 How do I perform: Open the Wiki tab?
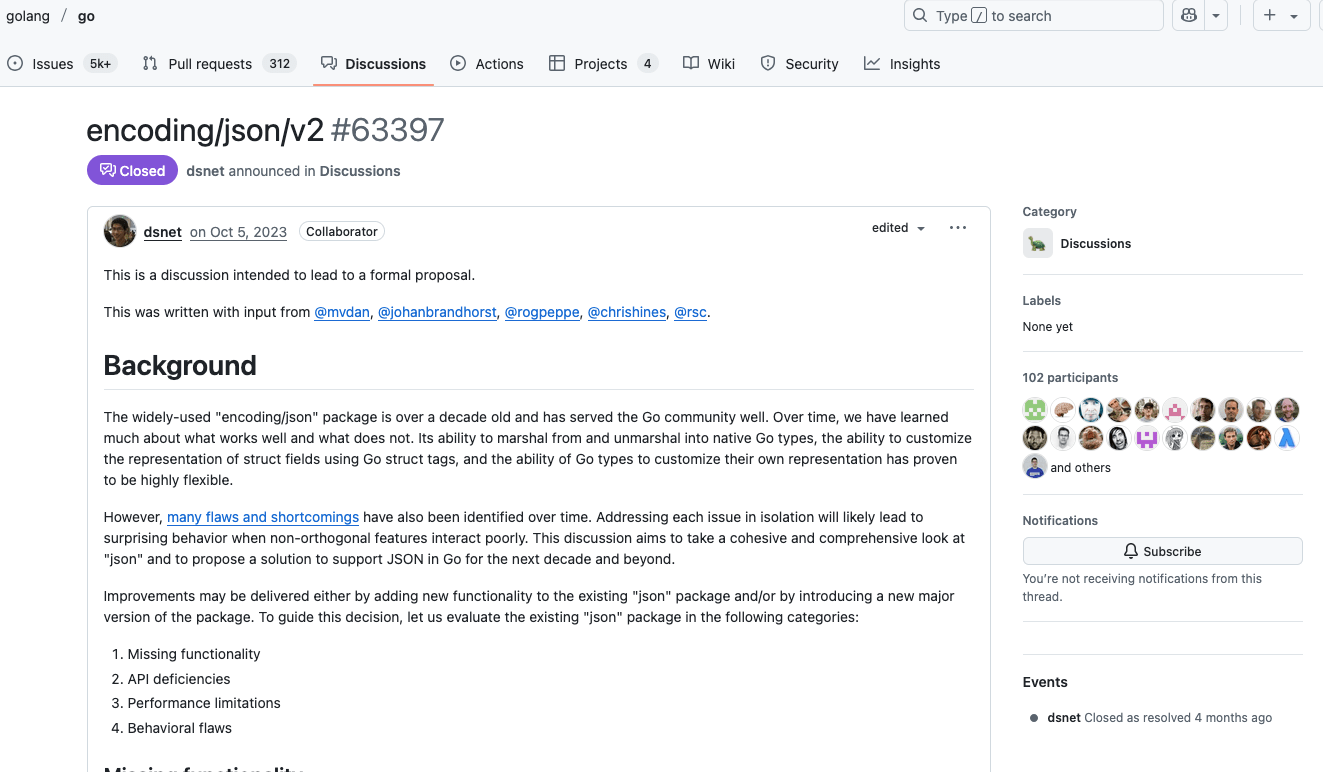[709, 64]
